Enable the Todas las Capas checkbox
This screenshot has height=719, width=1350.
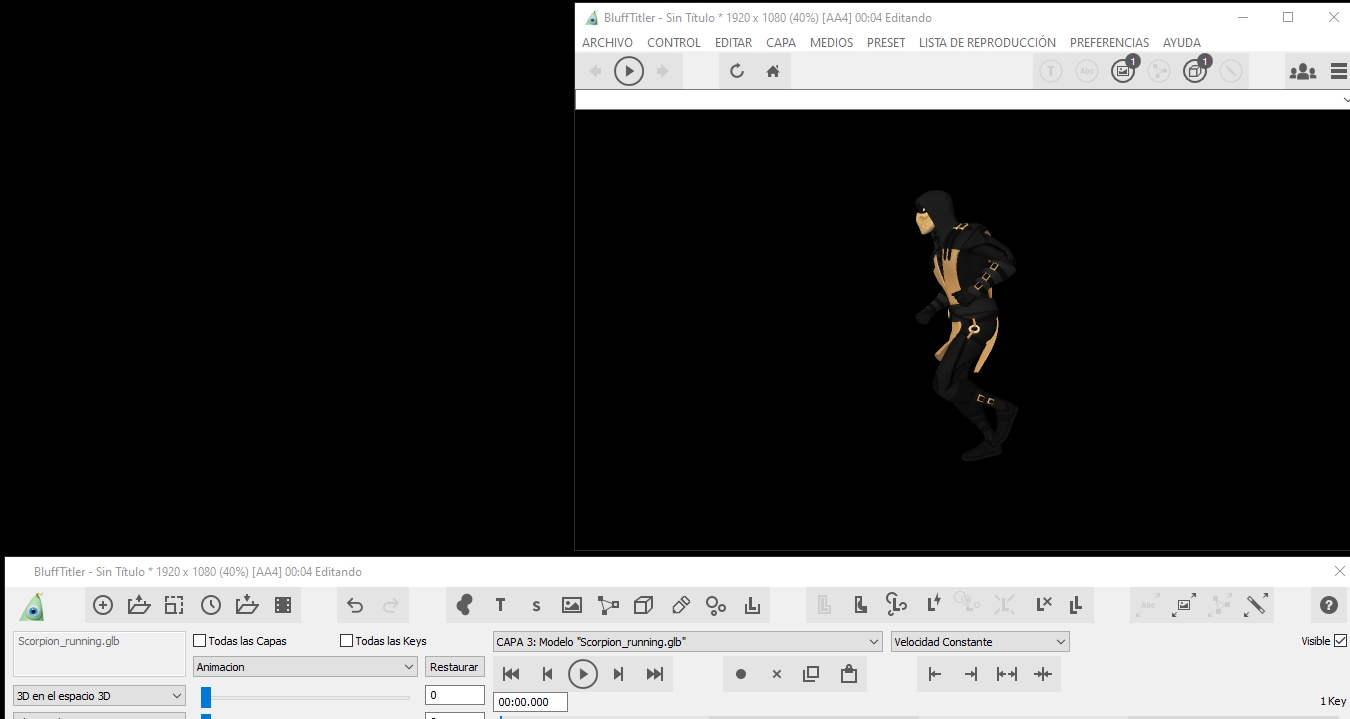click(x=199, y=641)
